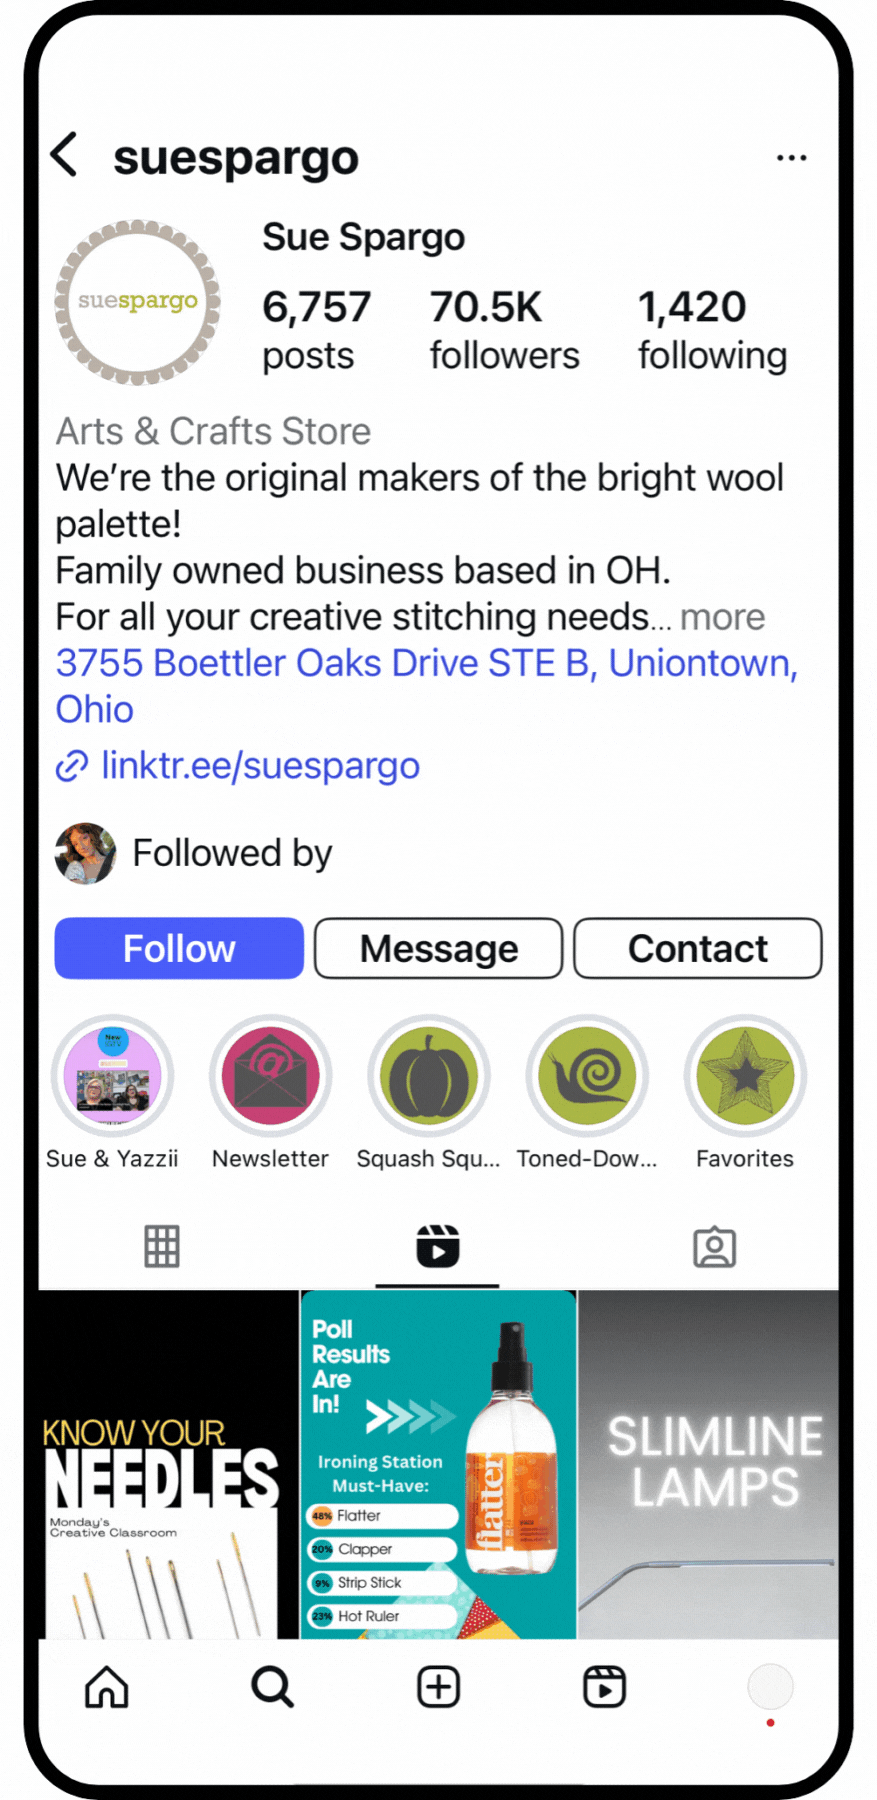Switch to the tagged photos tab
This screenshot has width=877, height=1800.
pyautogui.click(x=714, y=1247)
